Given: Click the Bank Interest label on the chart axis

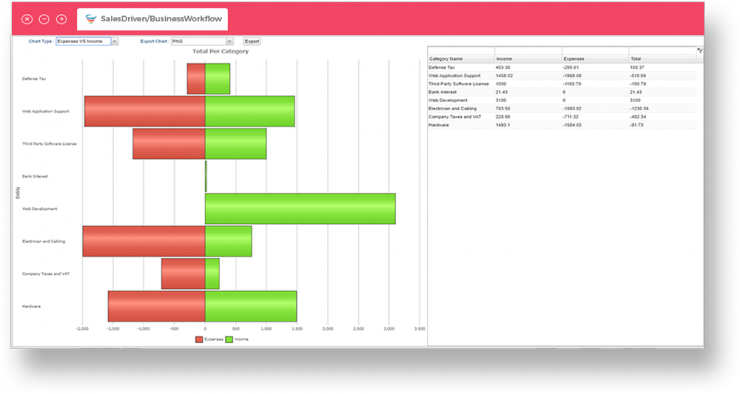Looking at the screenshot, I should 35,176.
